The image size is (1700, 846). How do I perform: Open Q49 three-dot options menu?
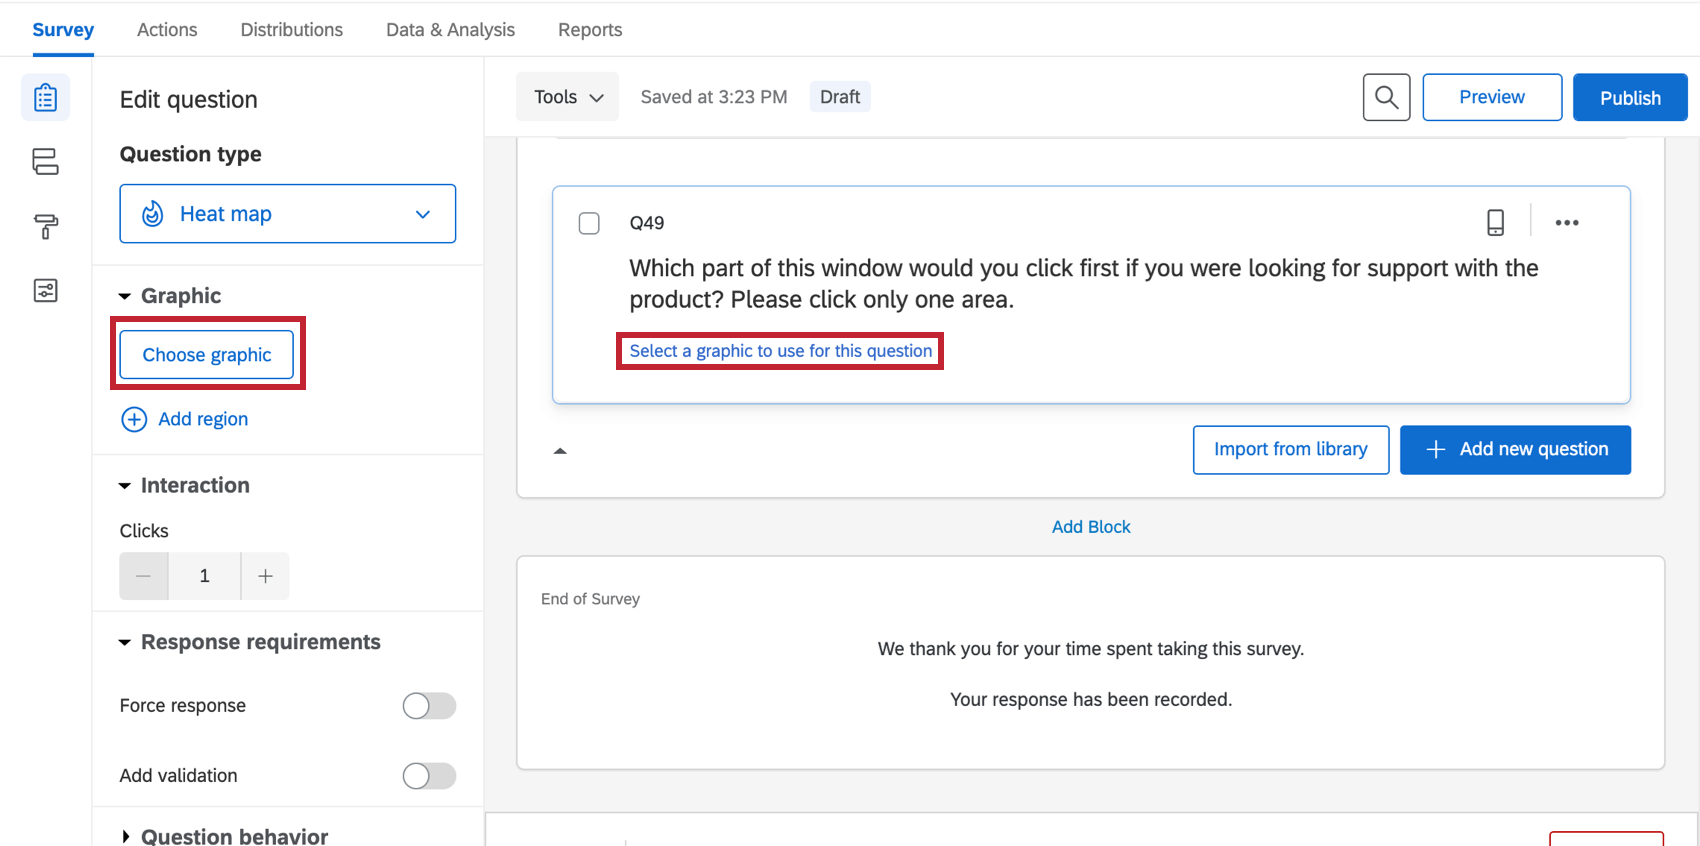pos(1567,222)
